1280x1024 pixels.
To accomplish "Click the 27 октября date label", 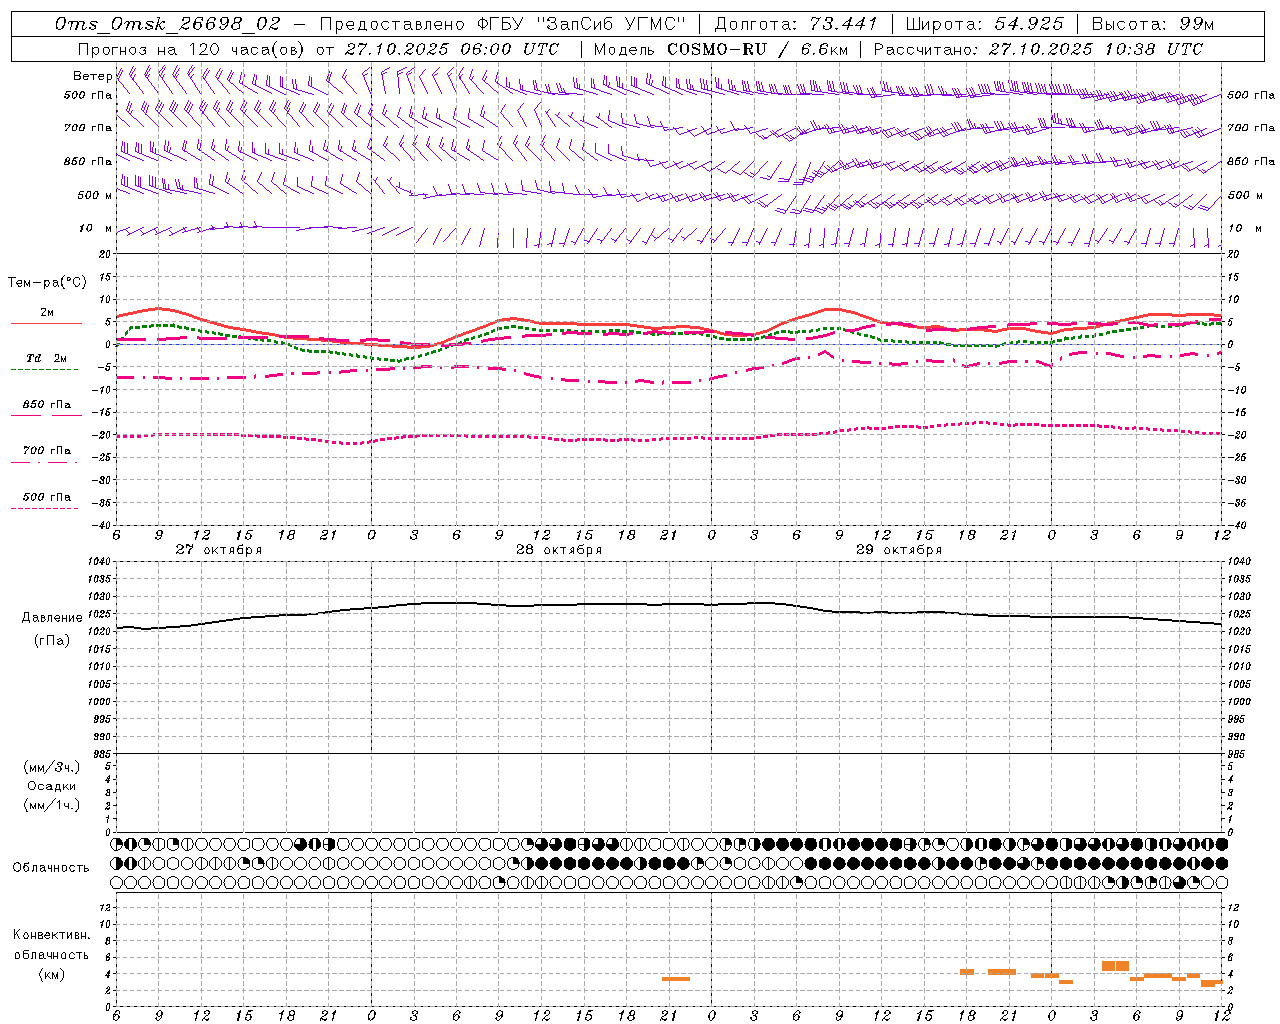I will click(x=219, y=550).
